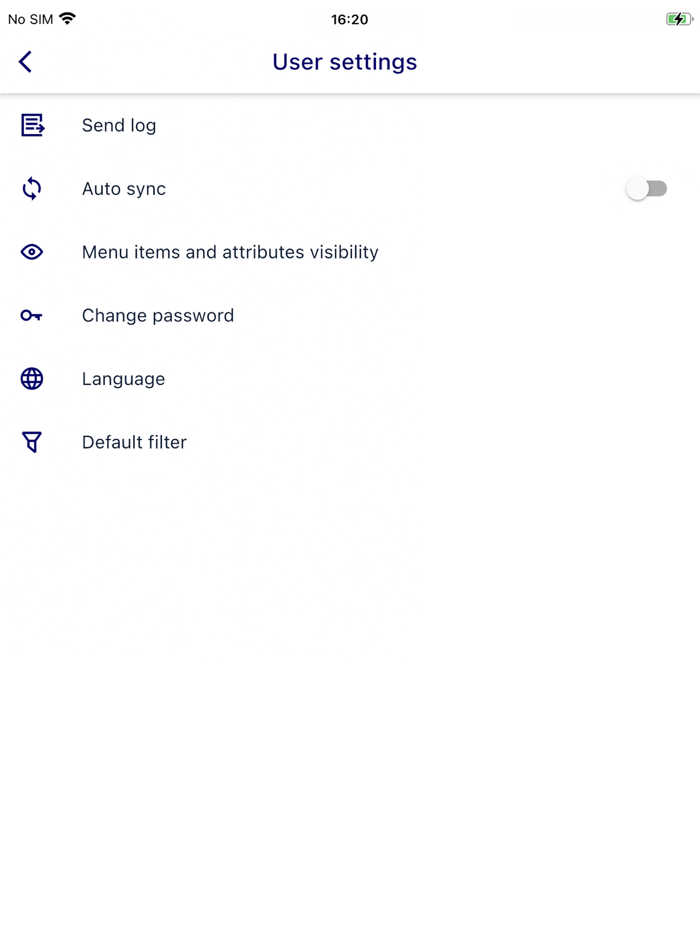Image resolution: width=700 pixels, height=934 pixels.
Task: Click the battery charging indicator
Action: pos(678,17)
